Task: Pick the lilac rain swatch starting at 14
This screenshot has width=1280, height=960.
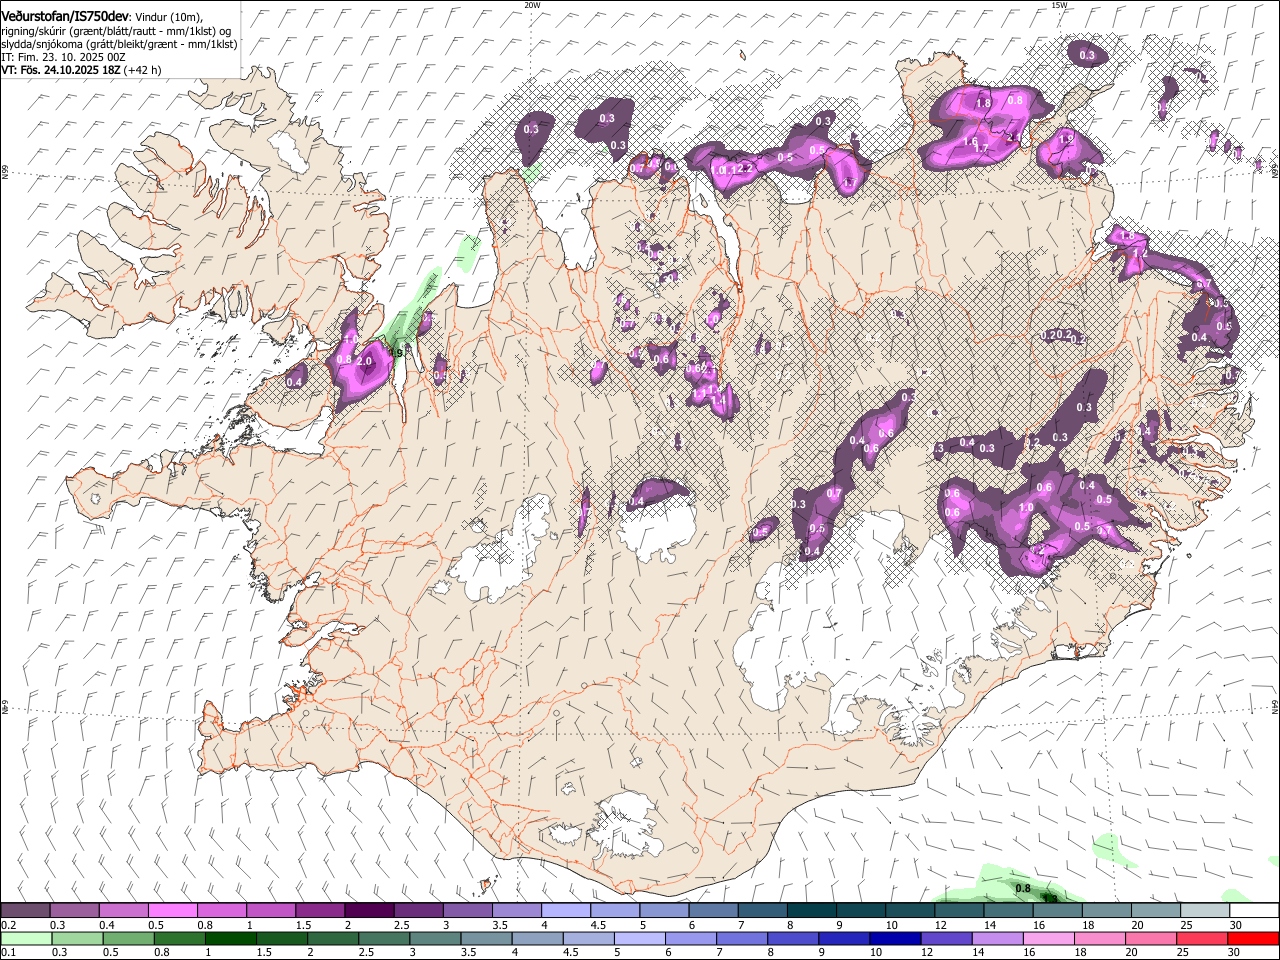Action: (997, 938)
